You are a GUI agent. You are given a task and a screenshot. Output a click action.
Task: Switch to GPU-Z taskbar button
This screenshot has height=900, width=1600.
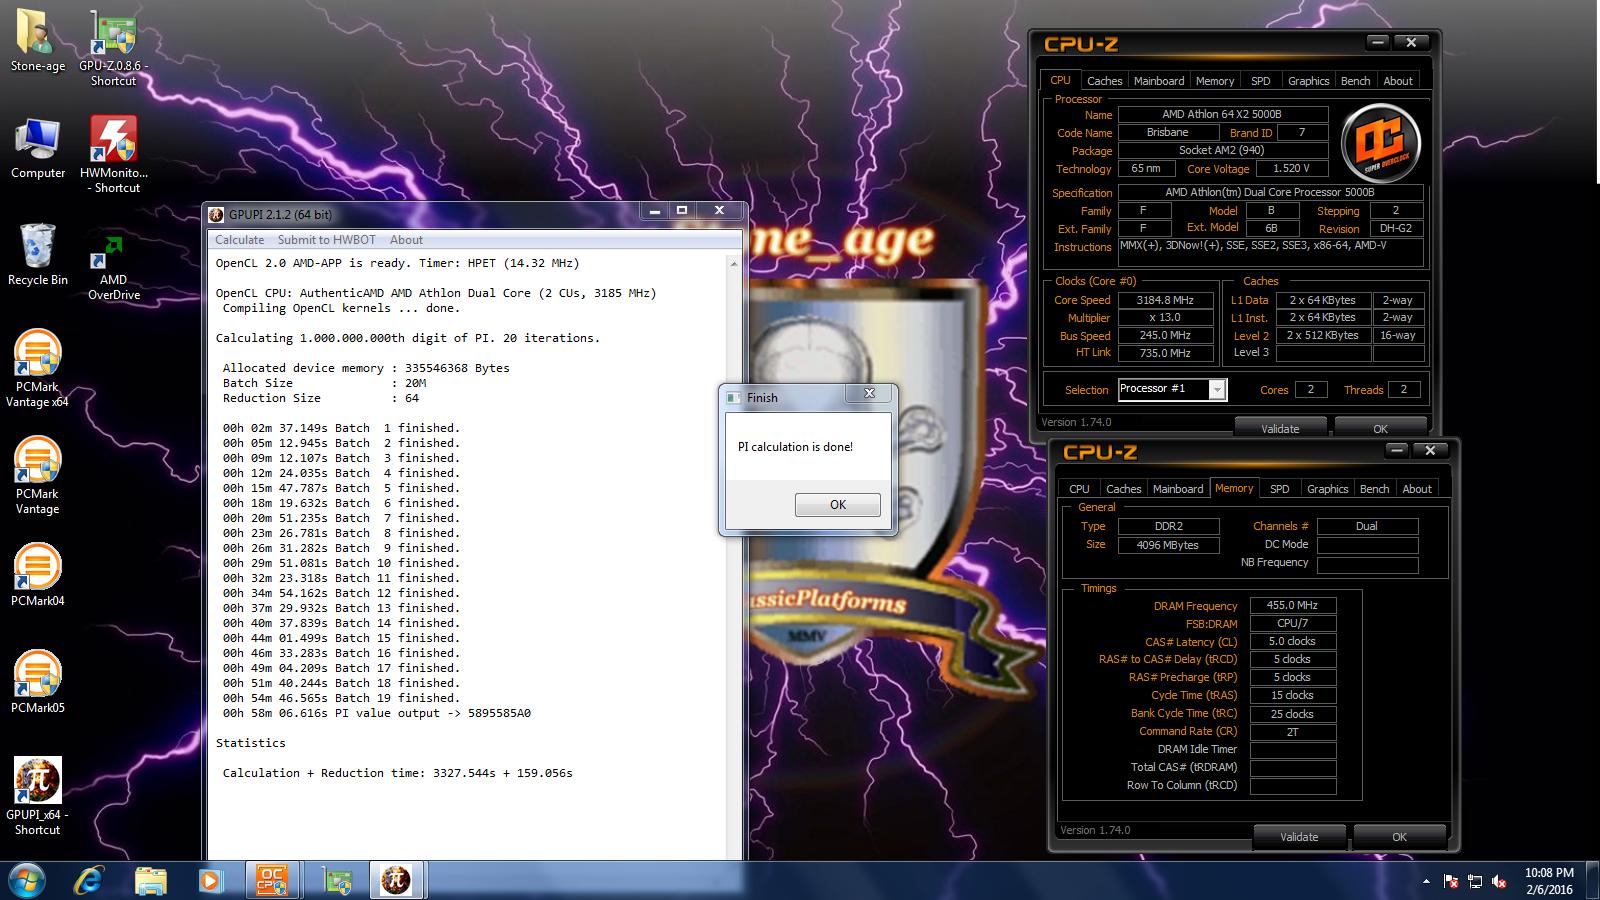click(338, 880)
